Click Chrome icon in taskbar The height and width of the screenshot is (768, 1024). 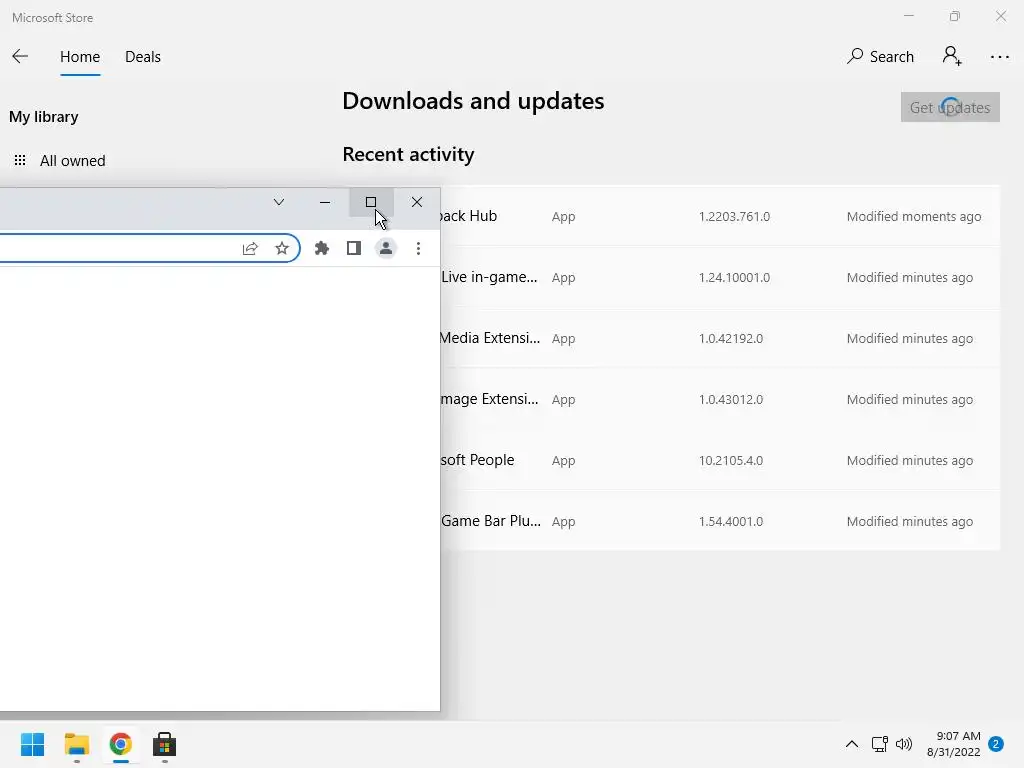[121, 744]
